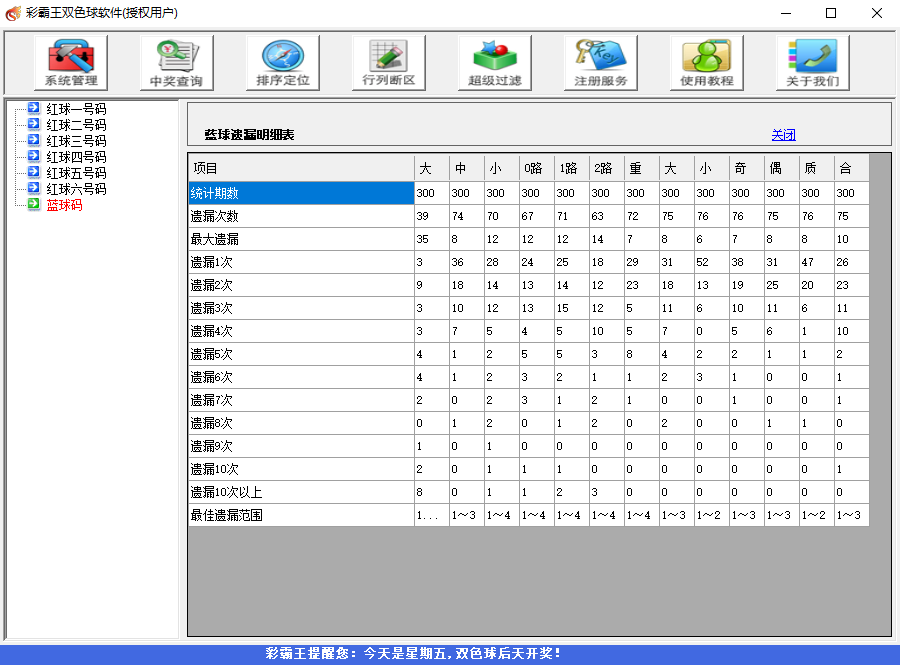Click blue arrow icon beside 红球三号码
Viewport: 900px width, 665px height.
tap(34, 140)
